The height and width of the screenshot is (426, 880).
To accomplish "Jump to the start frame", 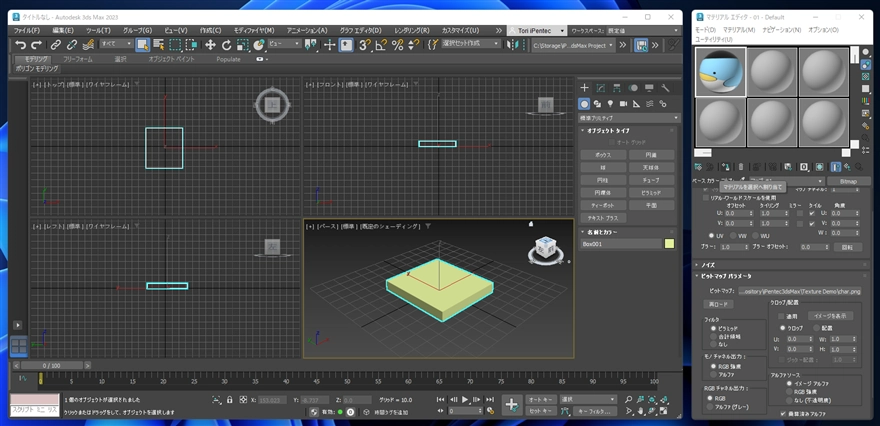I will pos(442,400).
